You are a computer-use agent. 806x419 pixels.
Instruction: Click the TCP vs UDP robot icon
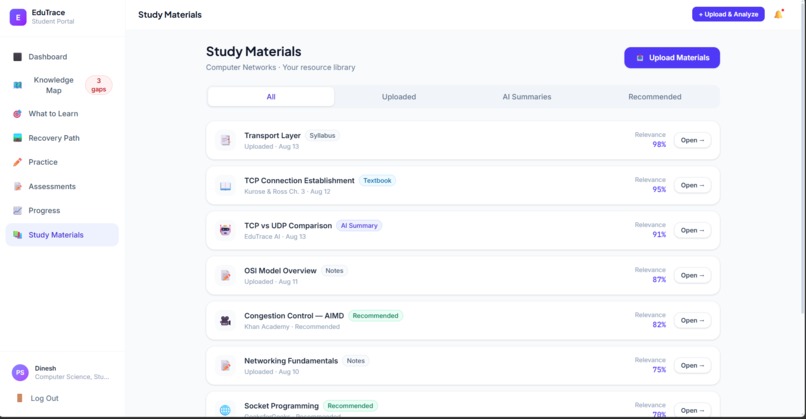click(x=225, y=230)
